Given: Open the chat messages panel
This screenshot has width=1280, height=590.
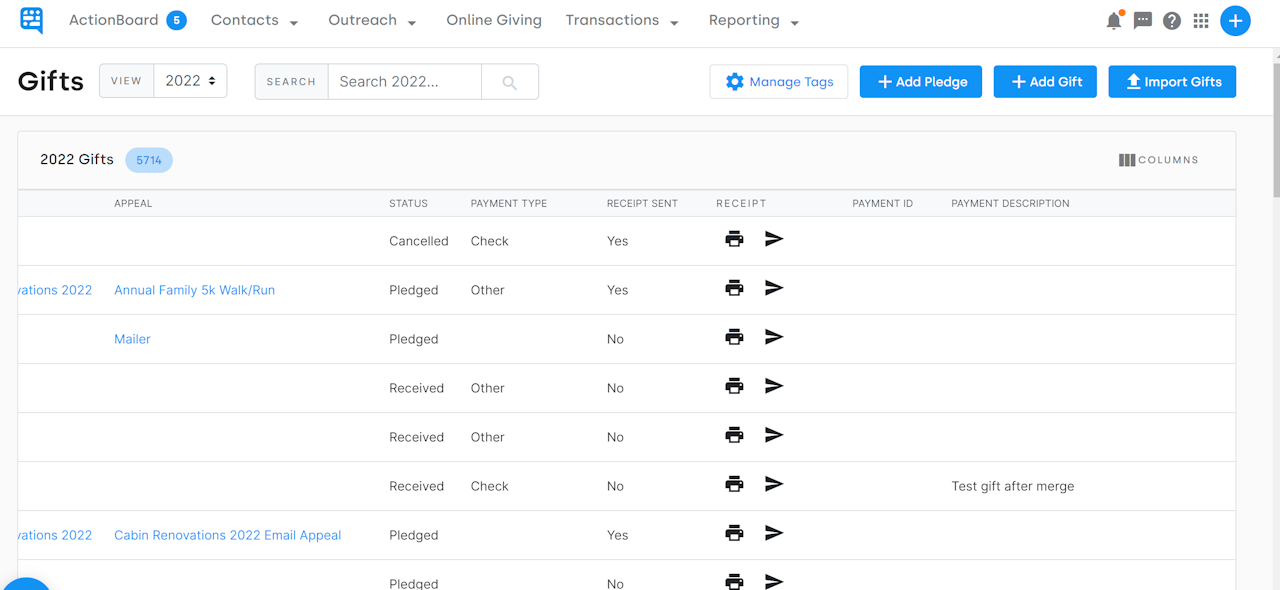Looking at the screenshot, I should [1142, 20].
